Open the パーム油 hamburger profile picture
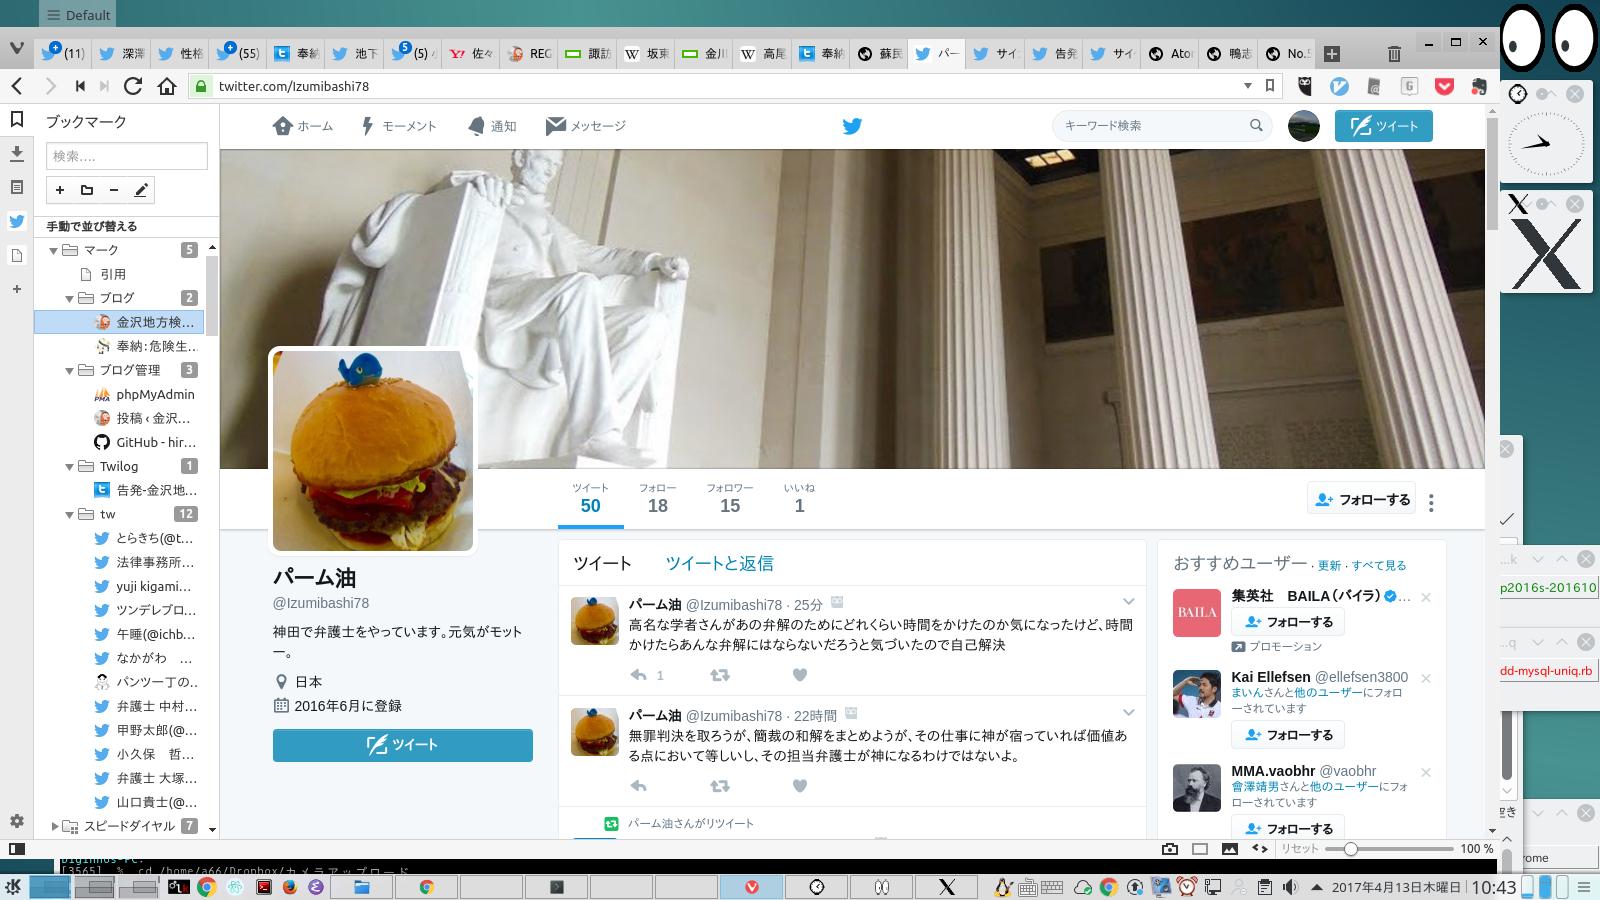 point(373,451)
